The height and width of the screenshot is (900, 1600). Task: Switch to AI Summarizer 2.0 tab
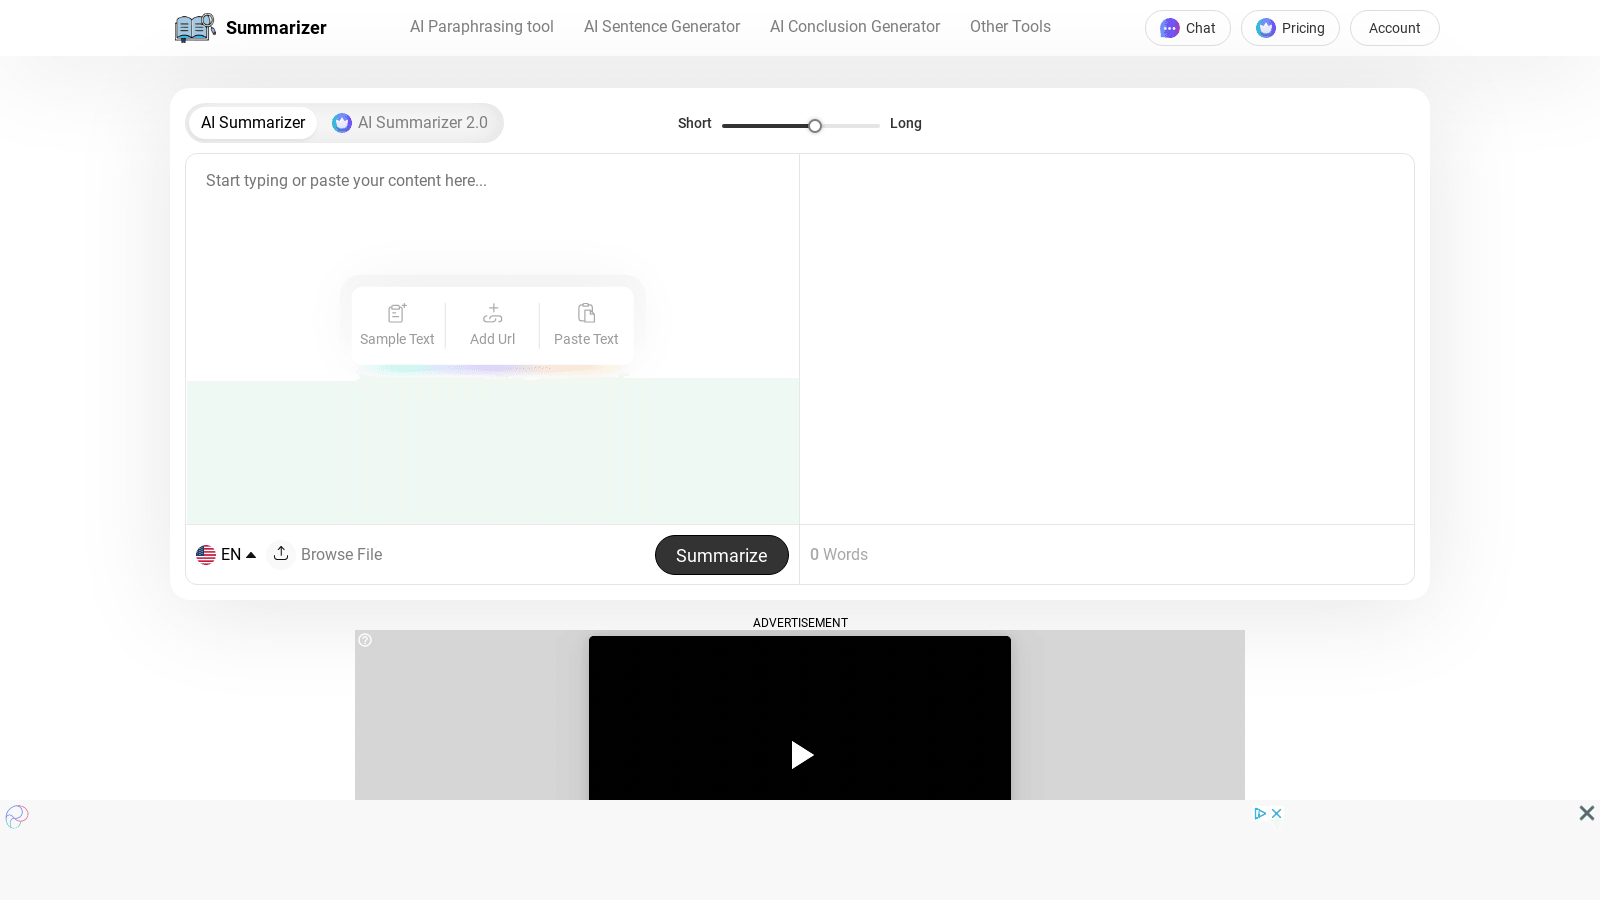pos(410,123)
